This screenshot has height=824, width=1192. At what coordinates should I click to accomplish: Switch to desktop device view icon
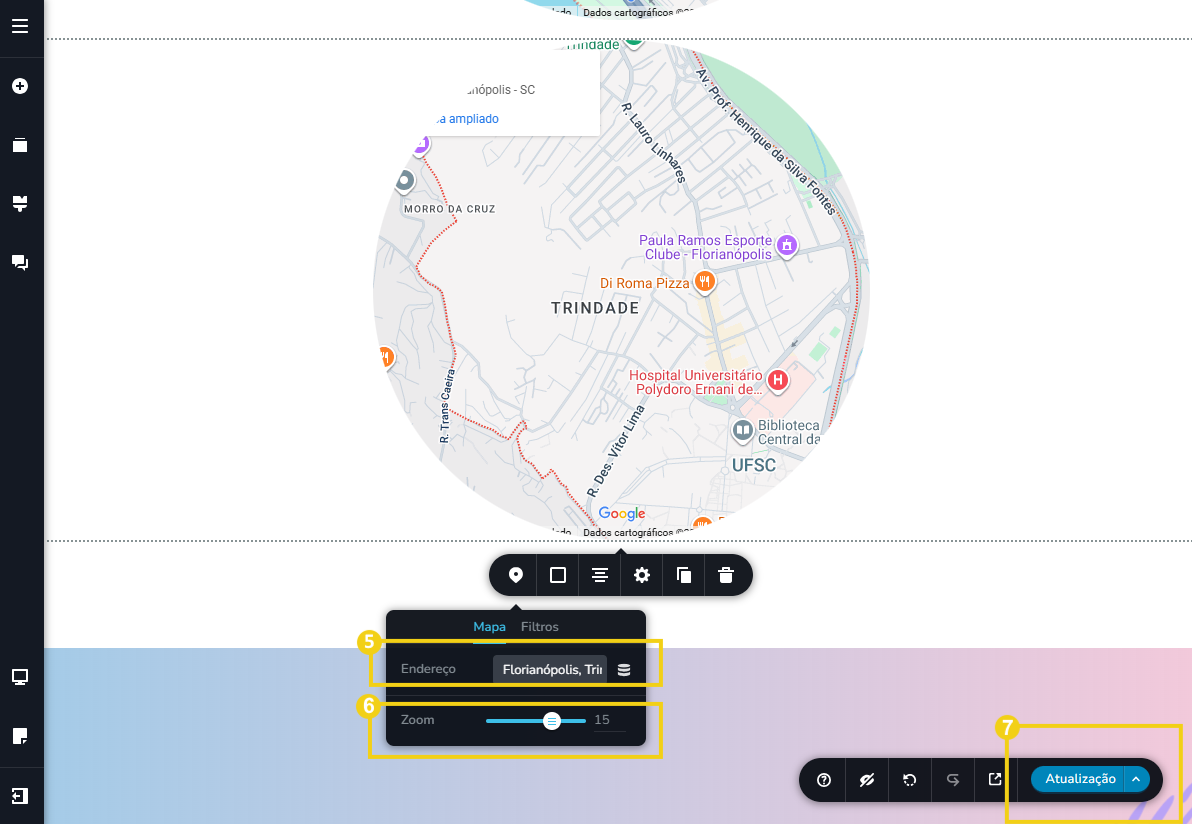pyautogui.click(x=21, y=677)
